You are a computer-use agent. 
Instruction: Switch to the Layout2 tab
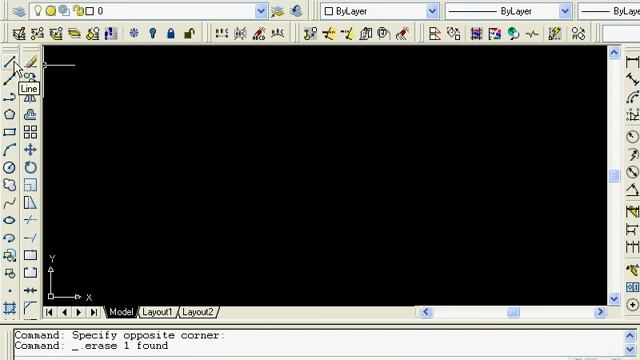coord(198,312)
